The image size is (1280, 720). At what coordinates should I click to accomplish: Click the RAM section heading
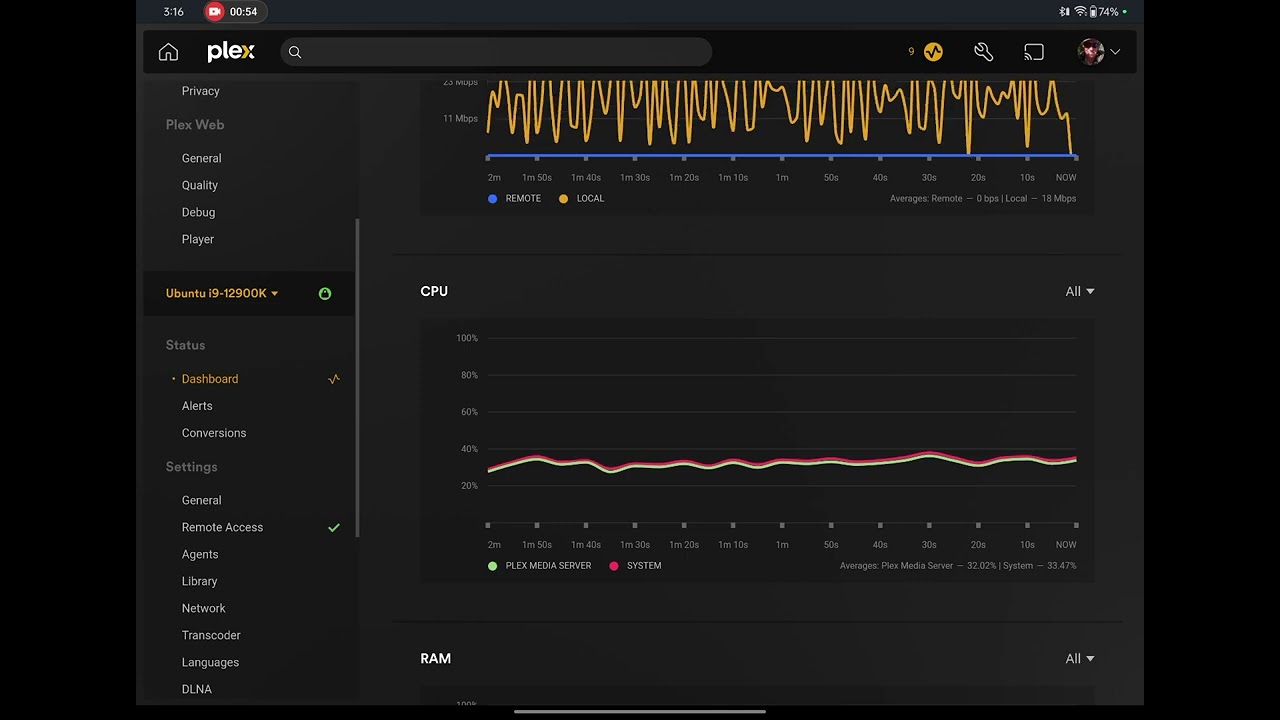[x=436, y=658]
